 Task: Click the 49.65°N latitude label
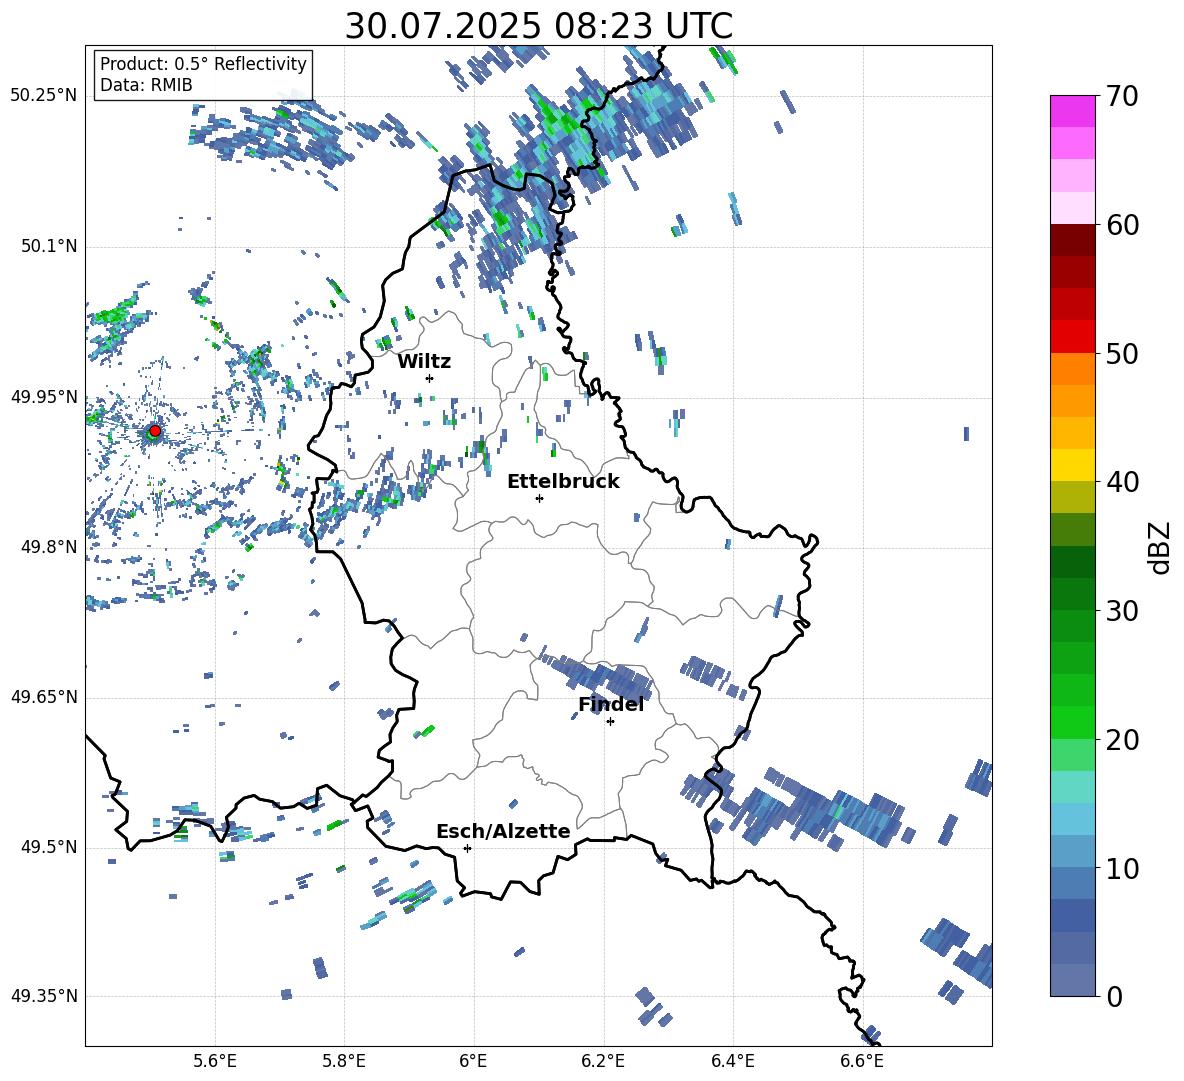tap(44, 697)
